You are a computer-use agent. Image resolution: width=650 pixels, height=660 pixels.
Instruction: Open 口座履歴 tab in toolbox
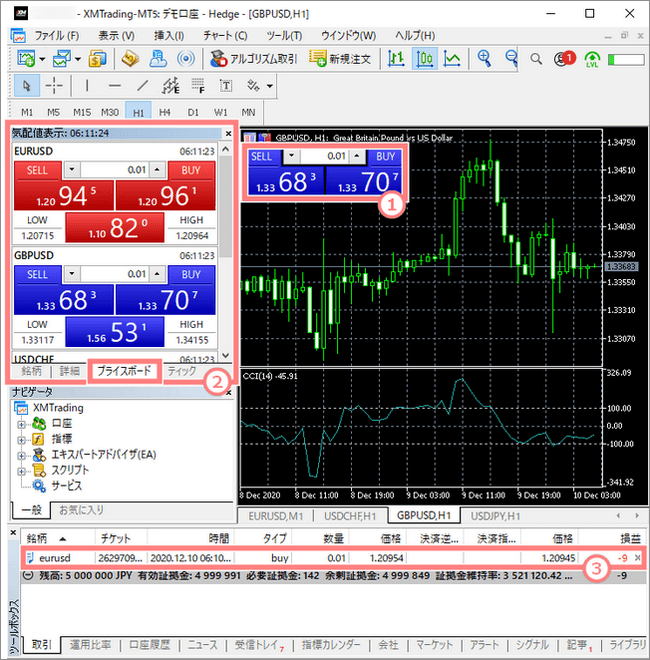click(x=149, y=645)
